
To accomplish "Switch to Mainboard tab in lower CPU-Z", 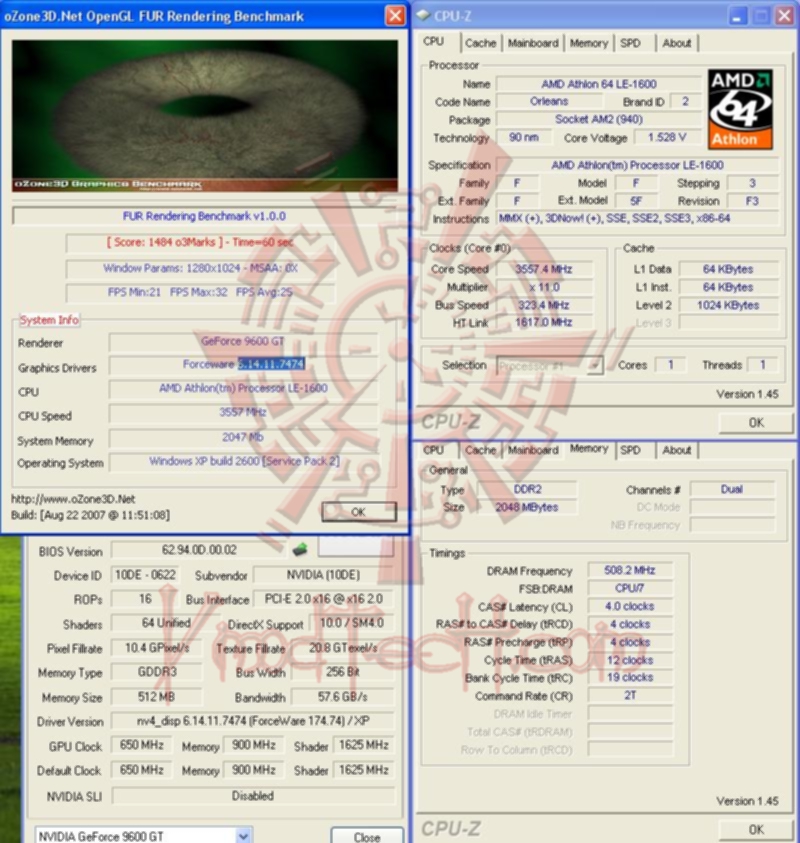I will point(533,450).
